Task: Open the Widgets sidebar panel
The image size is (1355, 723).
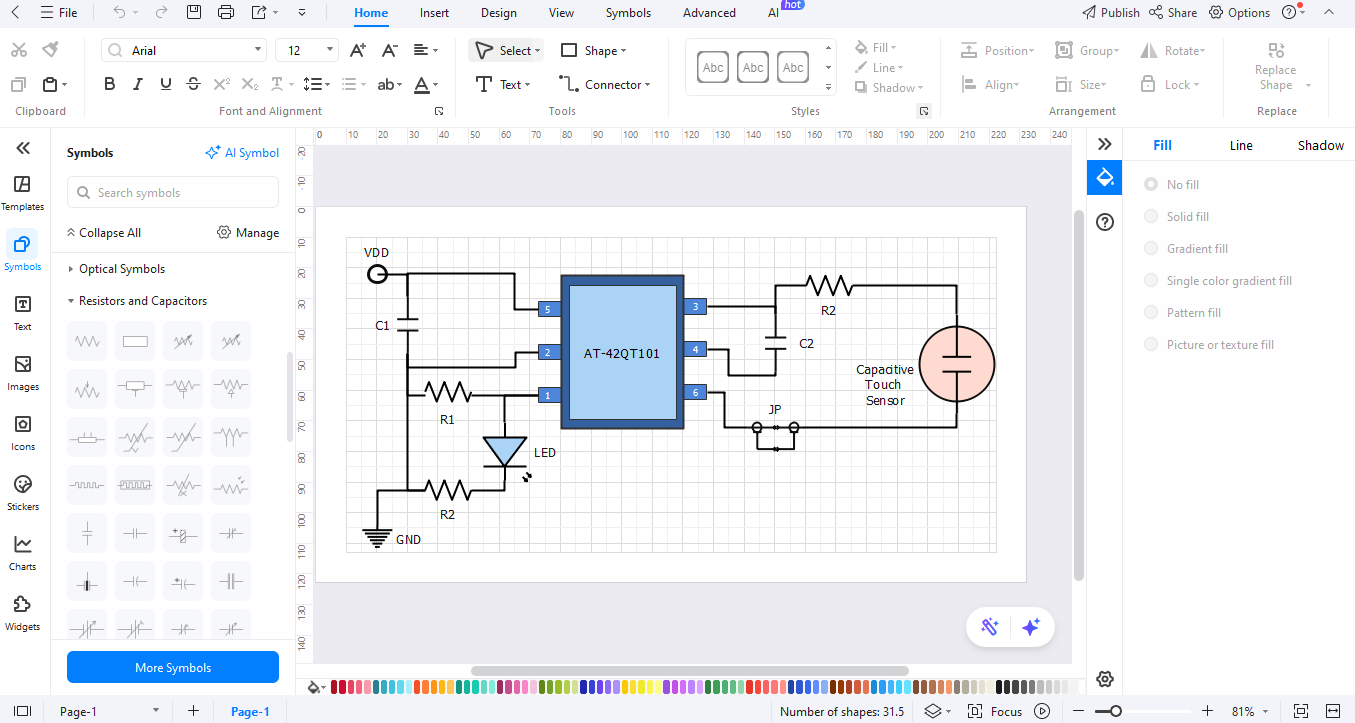Action: 22,613
